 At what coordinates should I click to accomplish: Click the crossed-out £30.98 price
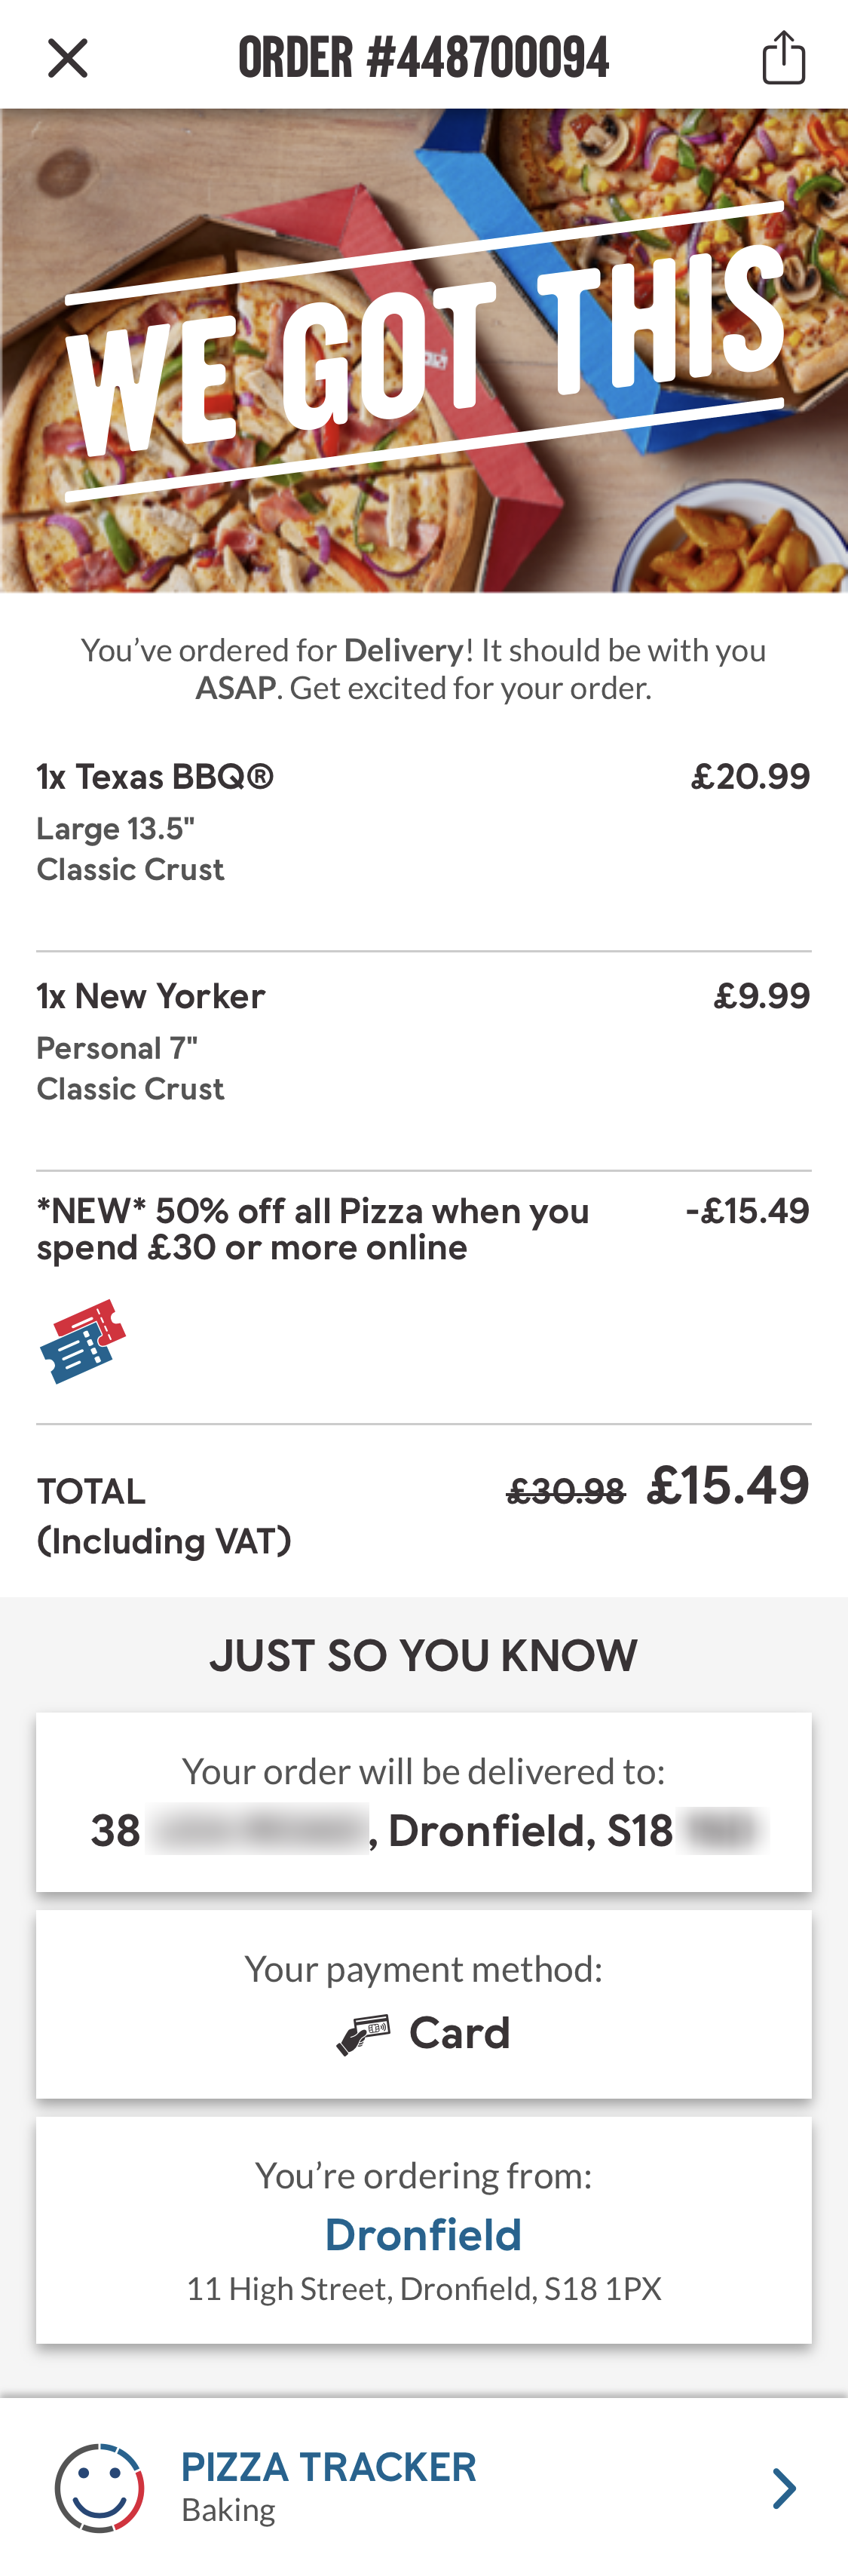[565, 1490]
